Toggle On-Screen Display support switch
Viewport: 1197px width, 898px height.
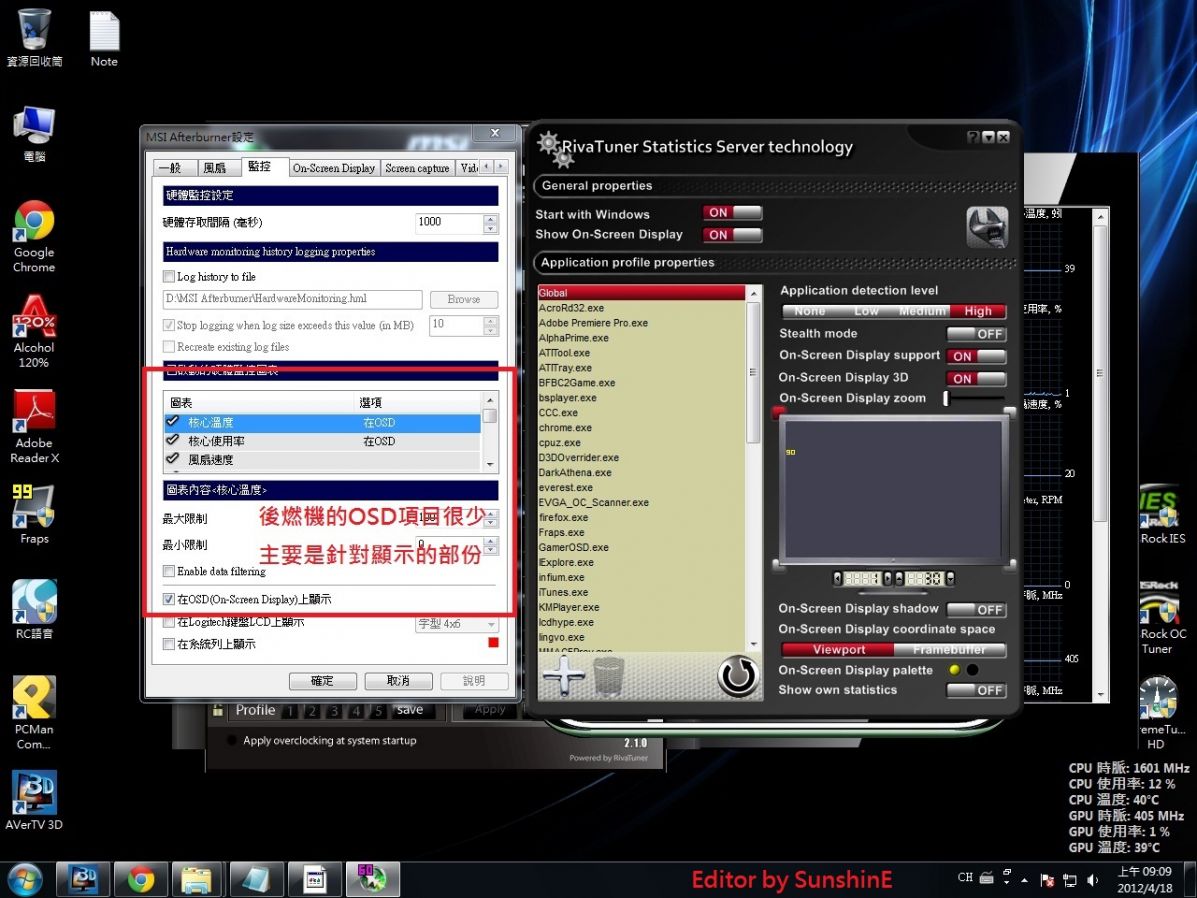click(976, 356)
